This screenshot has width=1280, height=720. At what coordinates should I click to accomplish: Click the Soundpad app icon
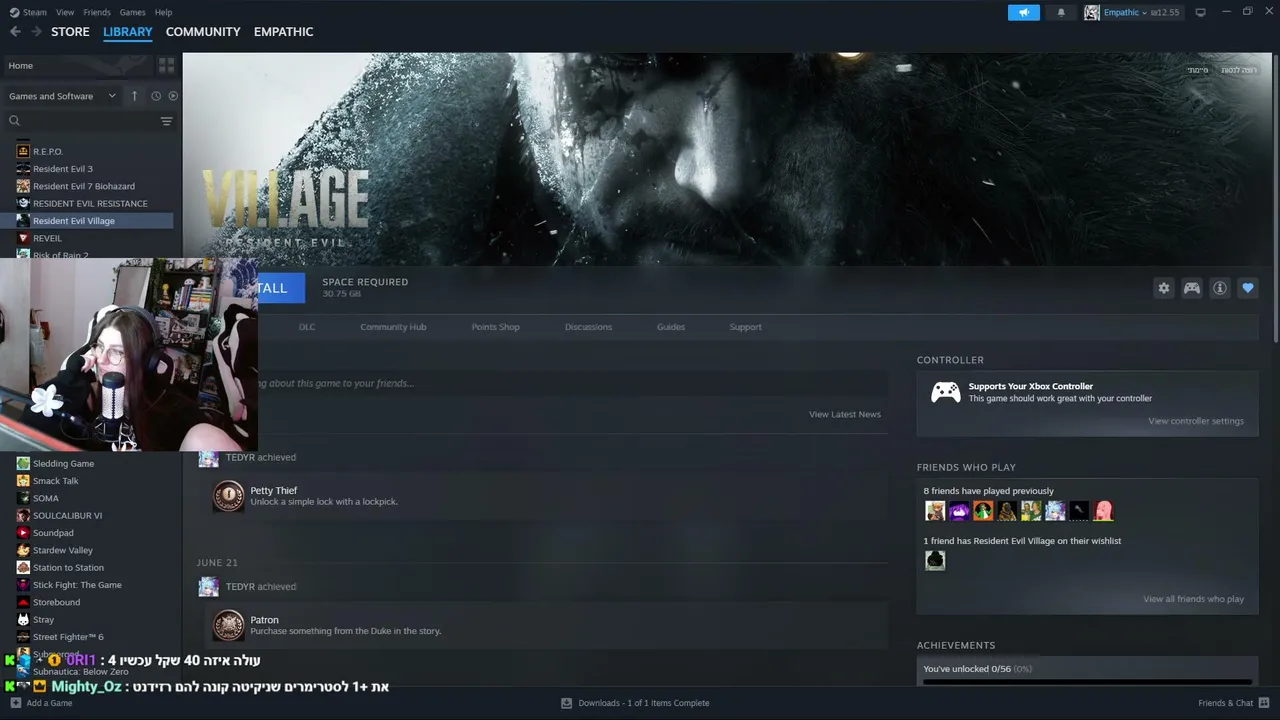click(23, 533)
